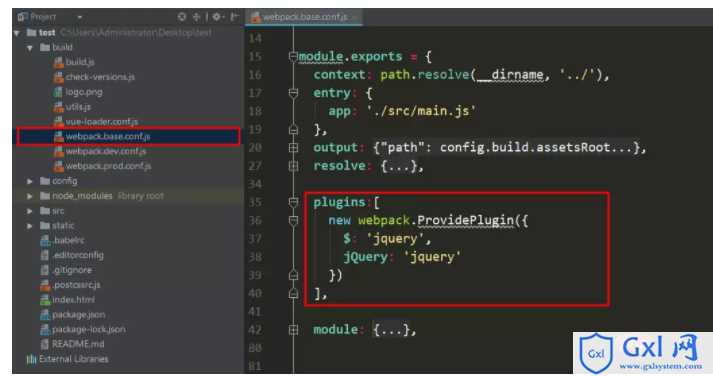Click the Project tool window icon
Viewport: 713px width, 376px height.
(x=22, y=17)
